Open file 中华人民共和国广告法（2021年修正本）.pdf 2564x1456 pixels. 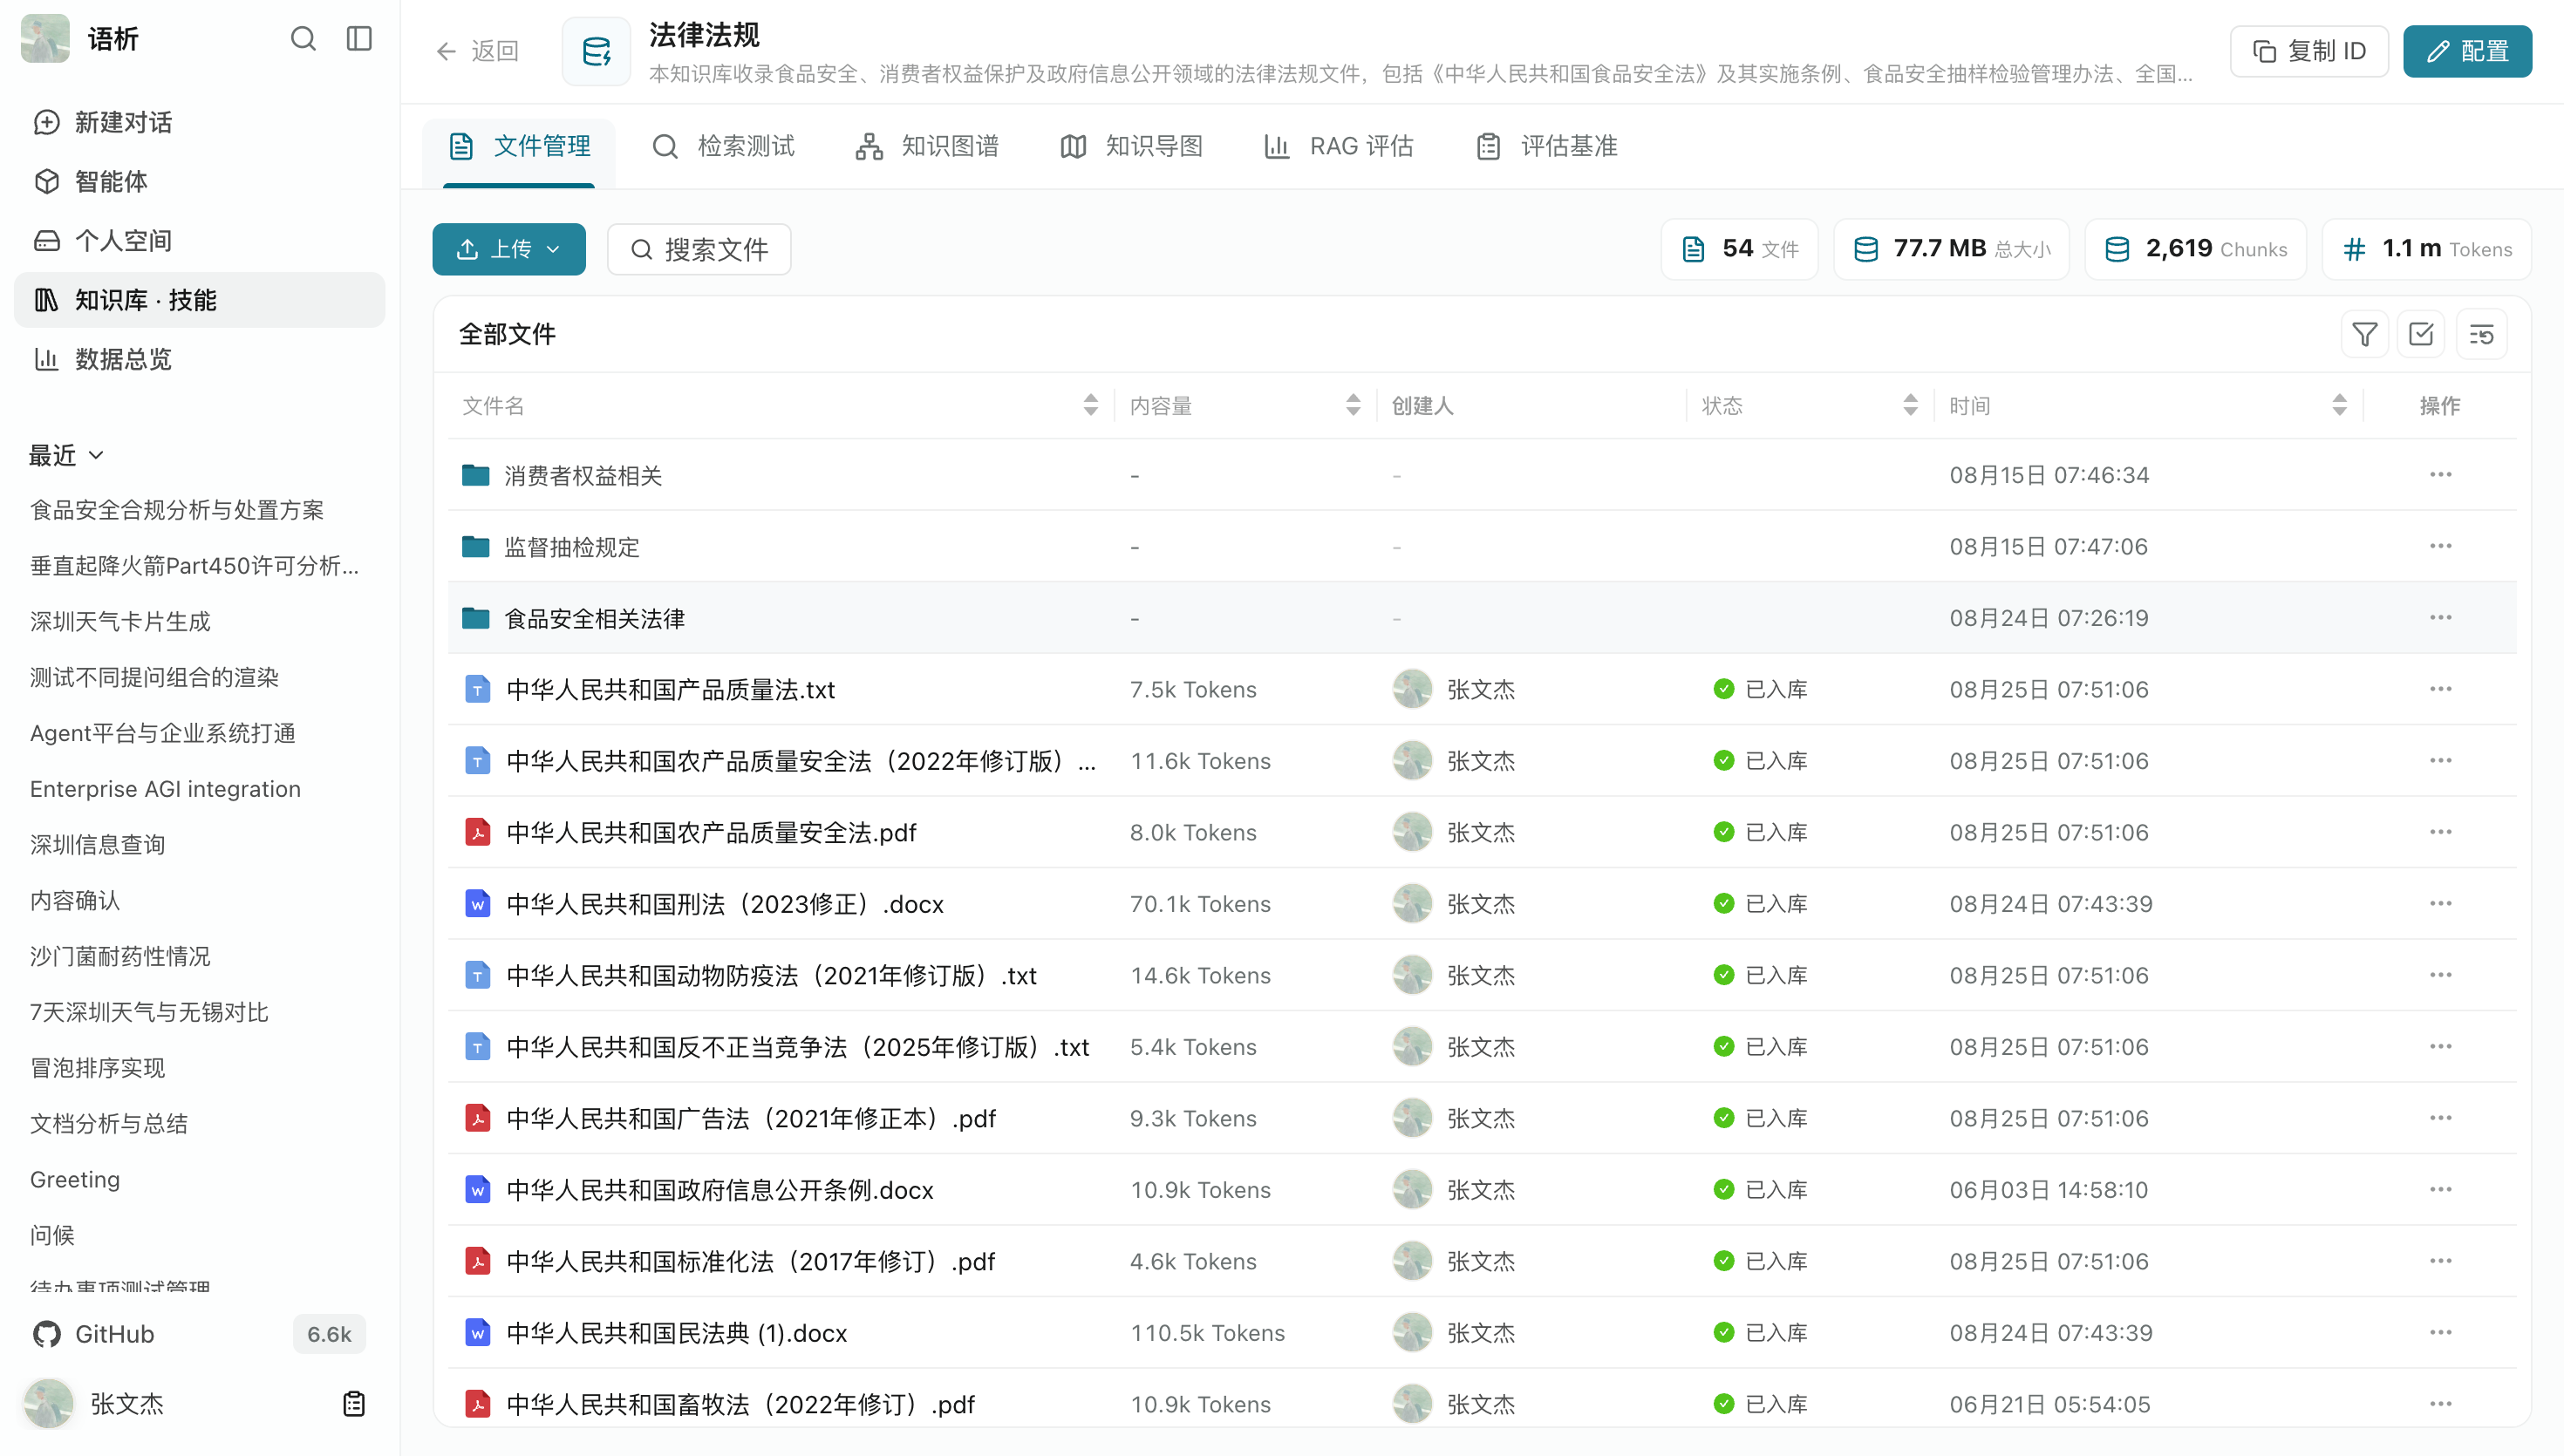coord(752,1118)
